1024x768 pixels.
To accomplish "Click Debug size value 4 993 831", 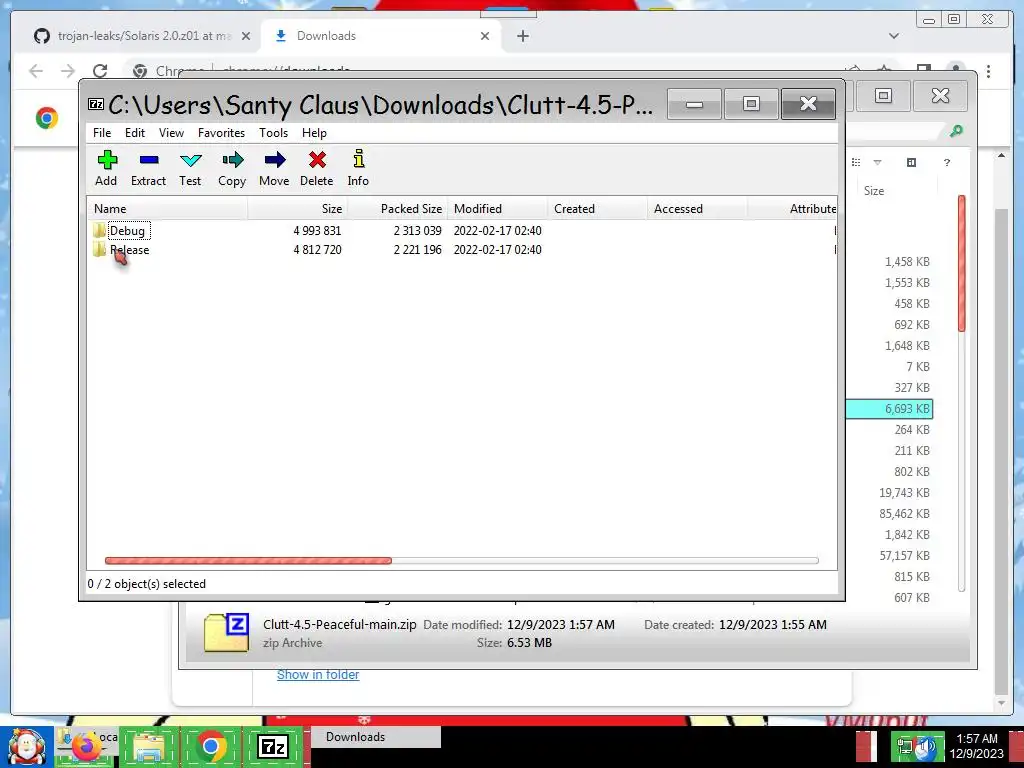I will (317, 231).
